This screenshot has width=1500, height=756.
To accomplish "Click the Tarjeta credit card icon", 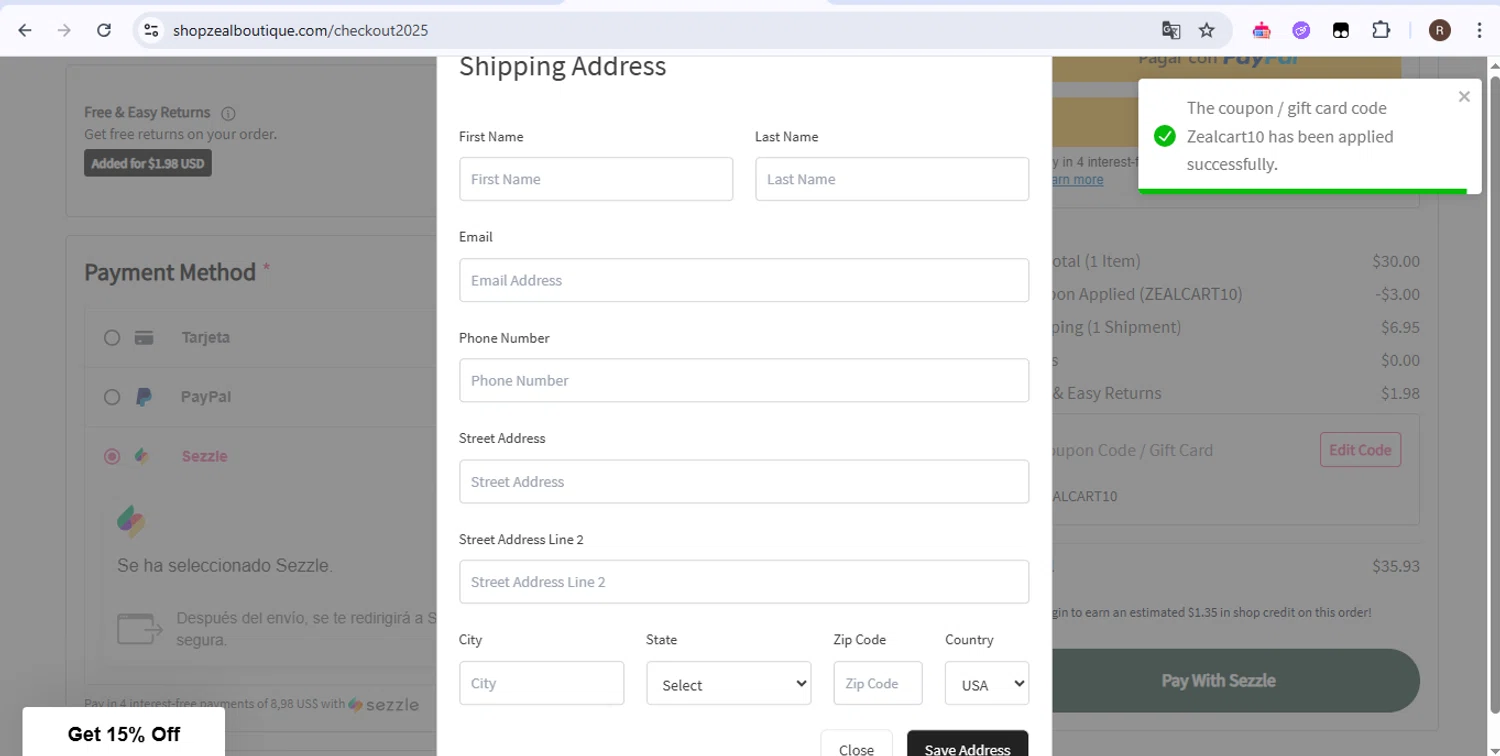I will pos(144,338).
